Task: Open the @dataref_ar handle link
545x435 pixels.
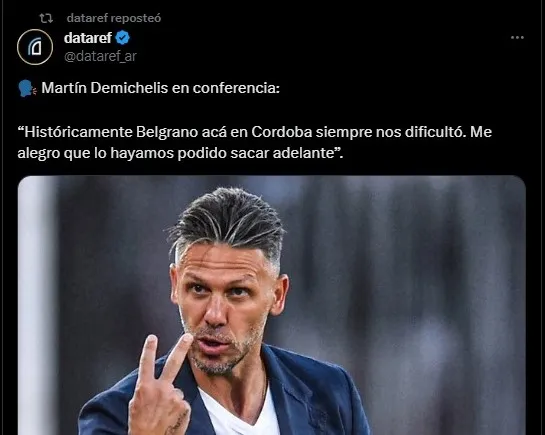Action: [100, 56]
